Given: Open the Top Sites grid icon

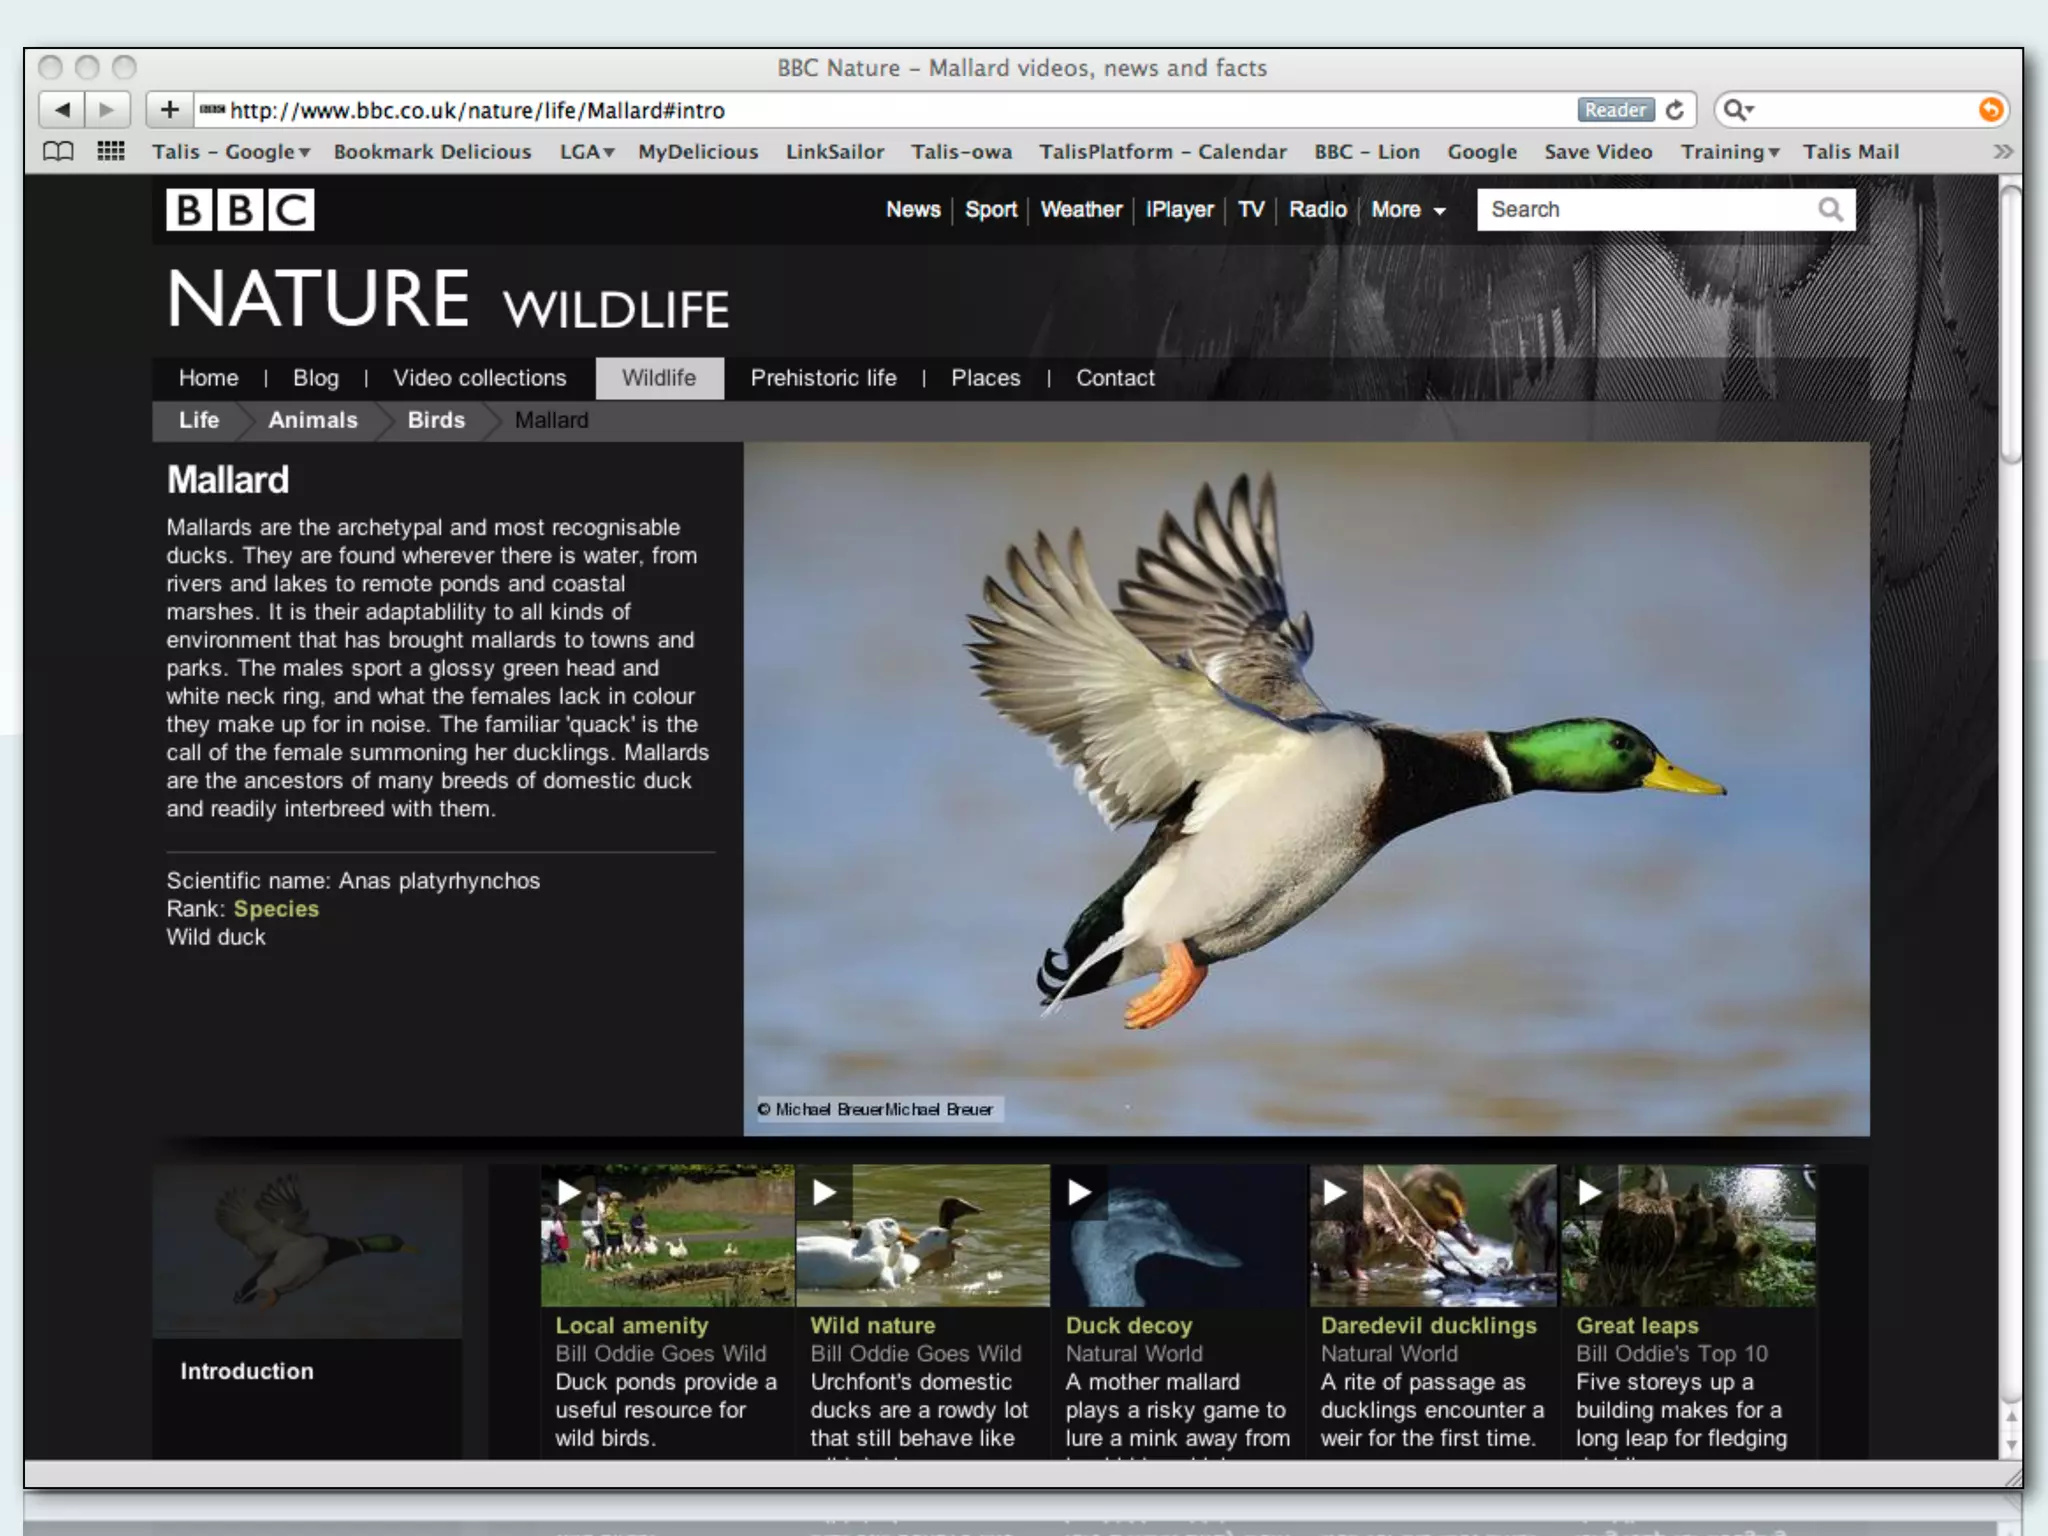Looking at the screenshot, I should click(110, 152).
